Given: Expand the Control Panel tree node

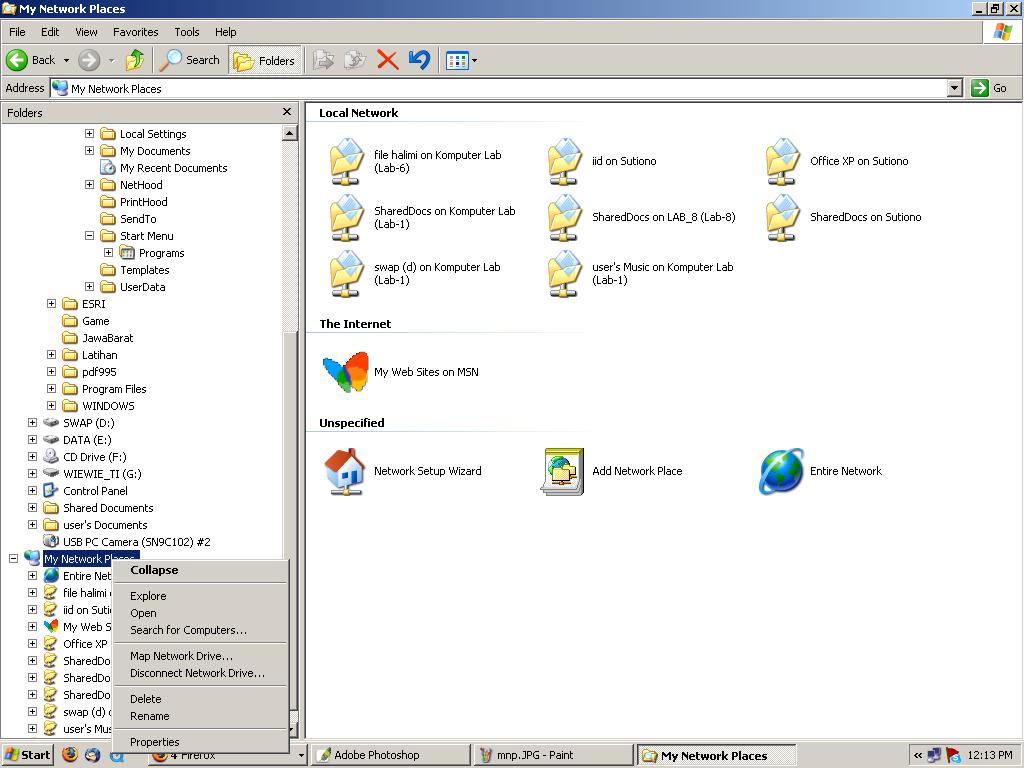Looking at the screenshot, I should [32, 490].
